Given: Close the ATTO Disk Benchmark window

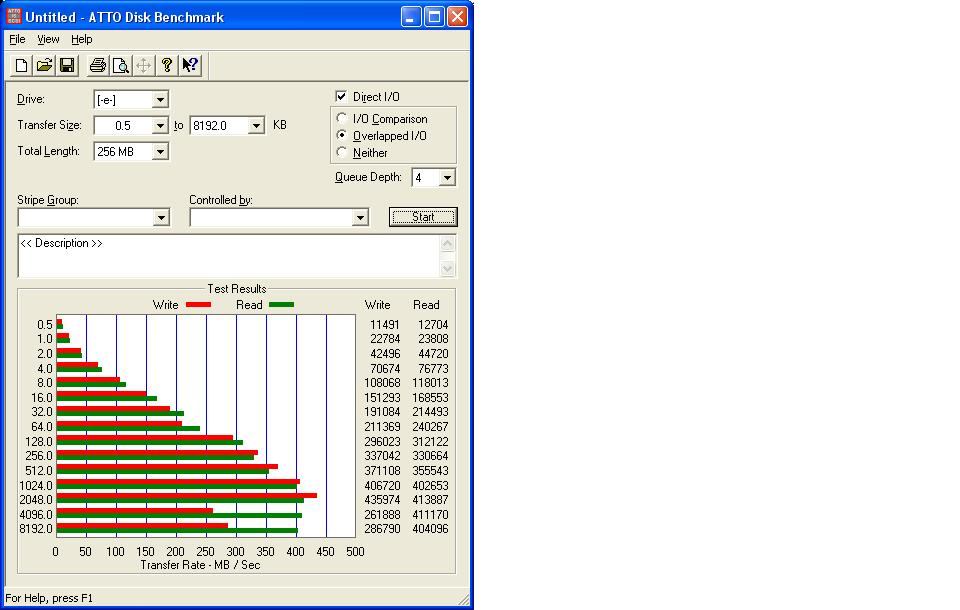Looking at the screenshot, I should [x=457, y=17].
